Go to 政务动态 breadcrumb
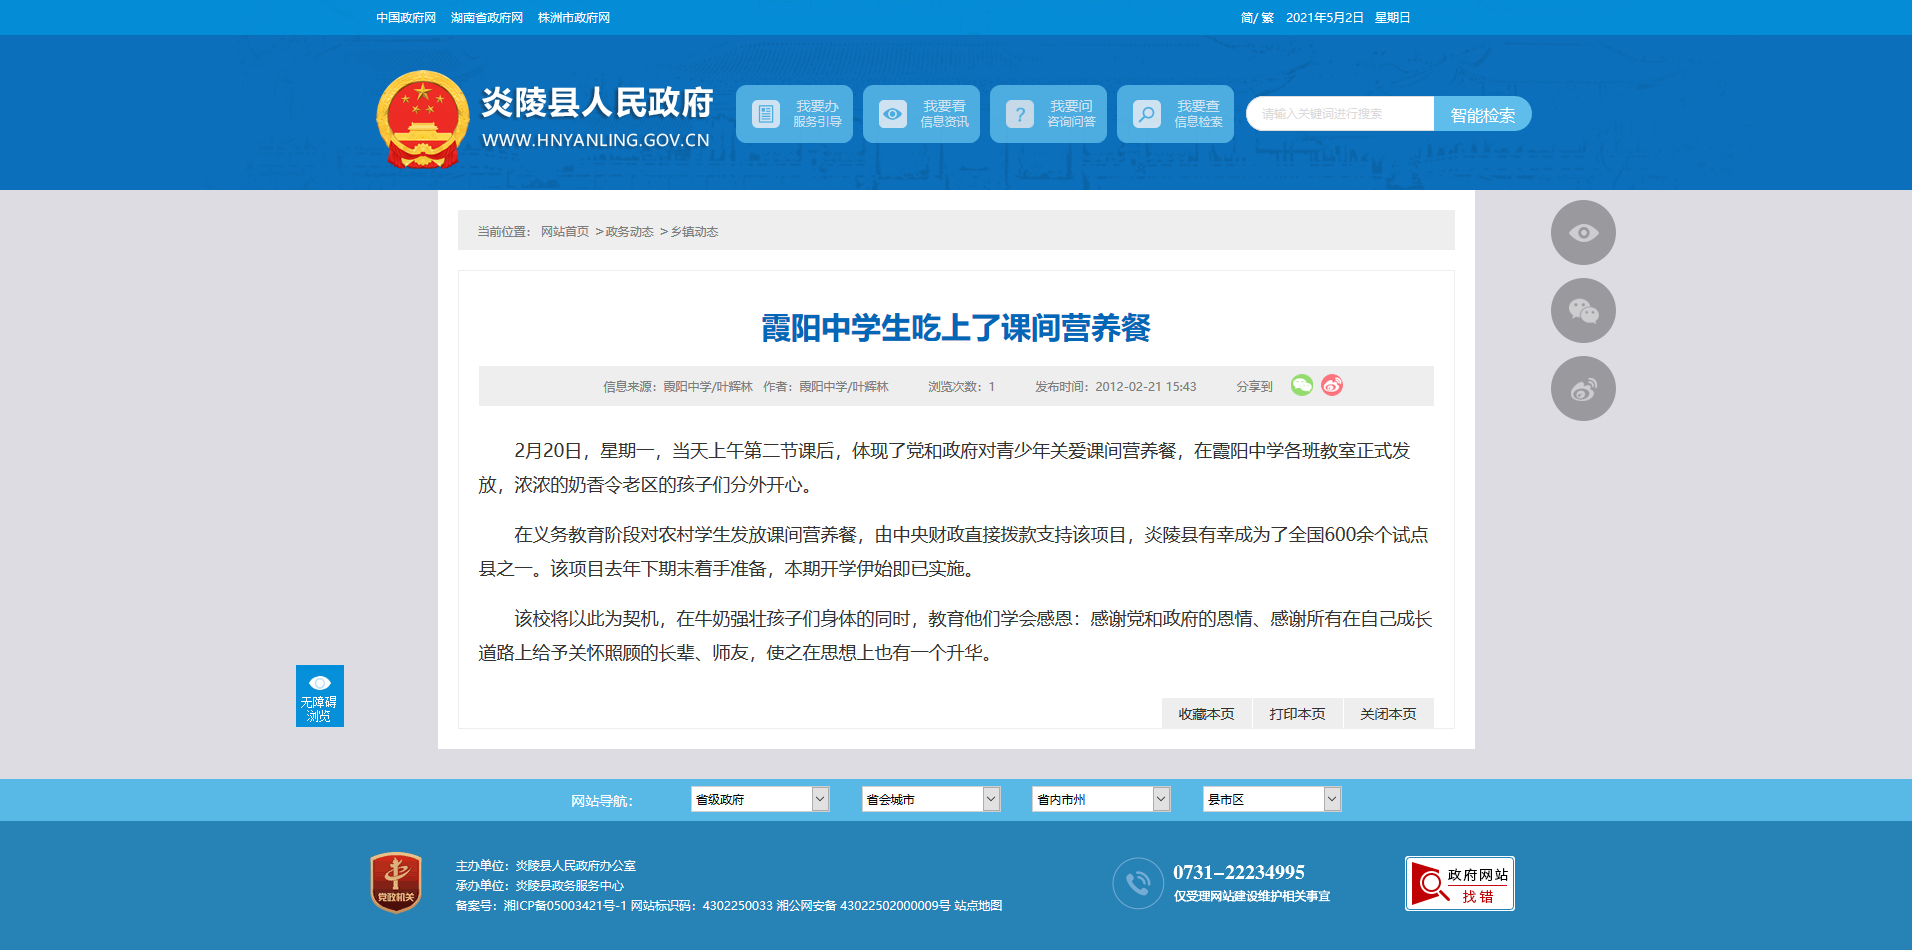The image size is (1912, 950). [x=629, y=232]
